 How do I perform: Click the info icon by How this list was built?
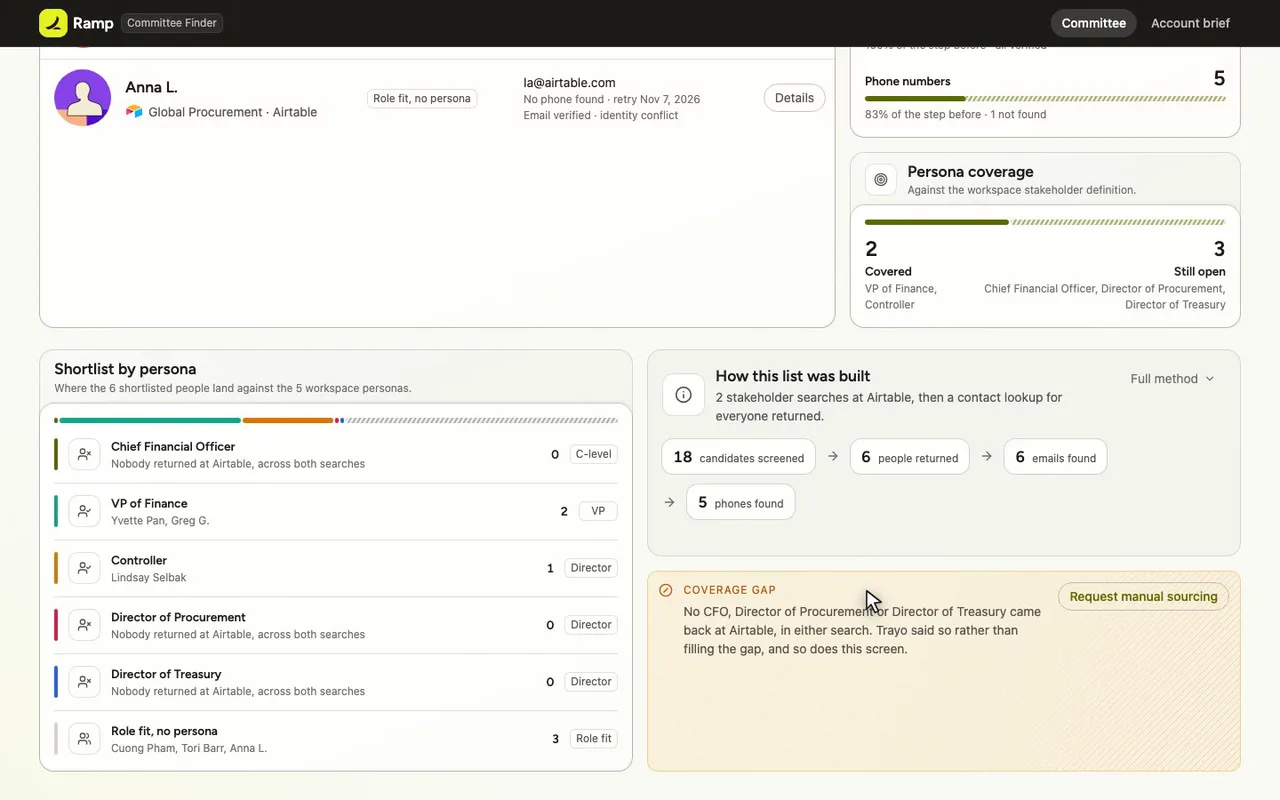(684, 395)
